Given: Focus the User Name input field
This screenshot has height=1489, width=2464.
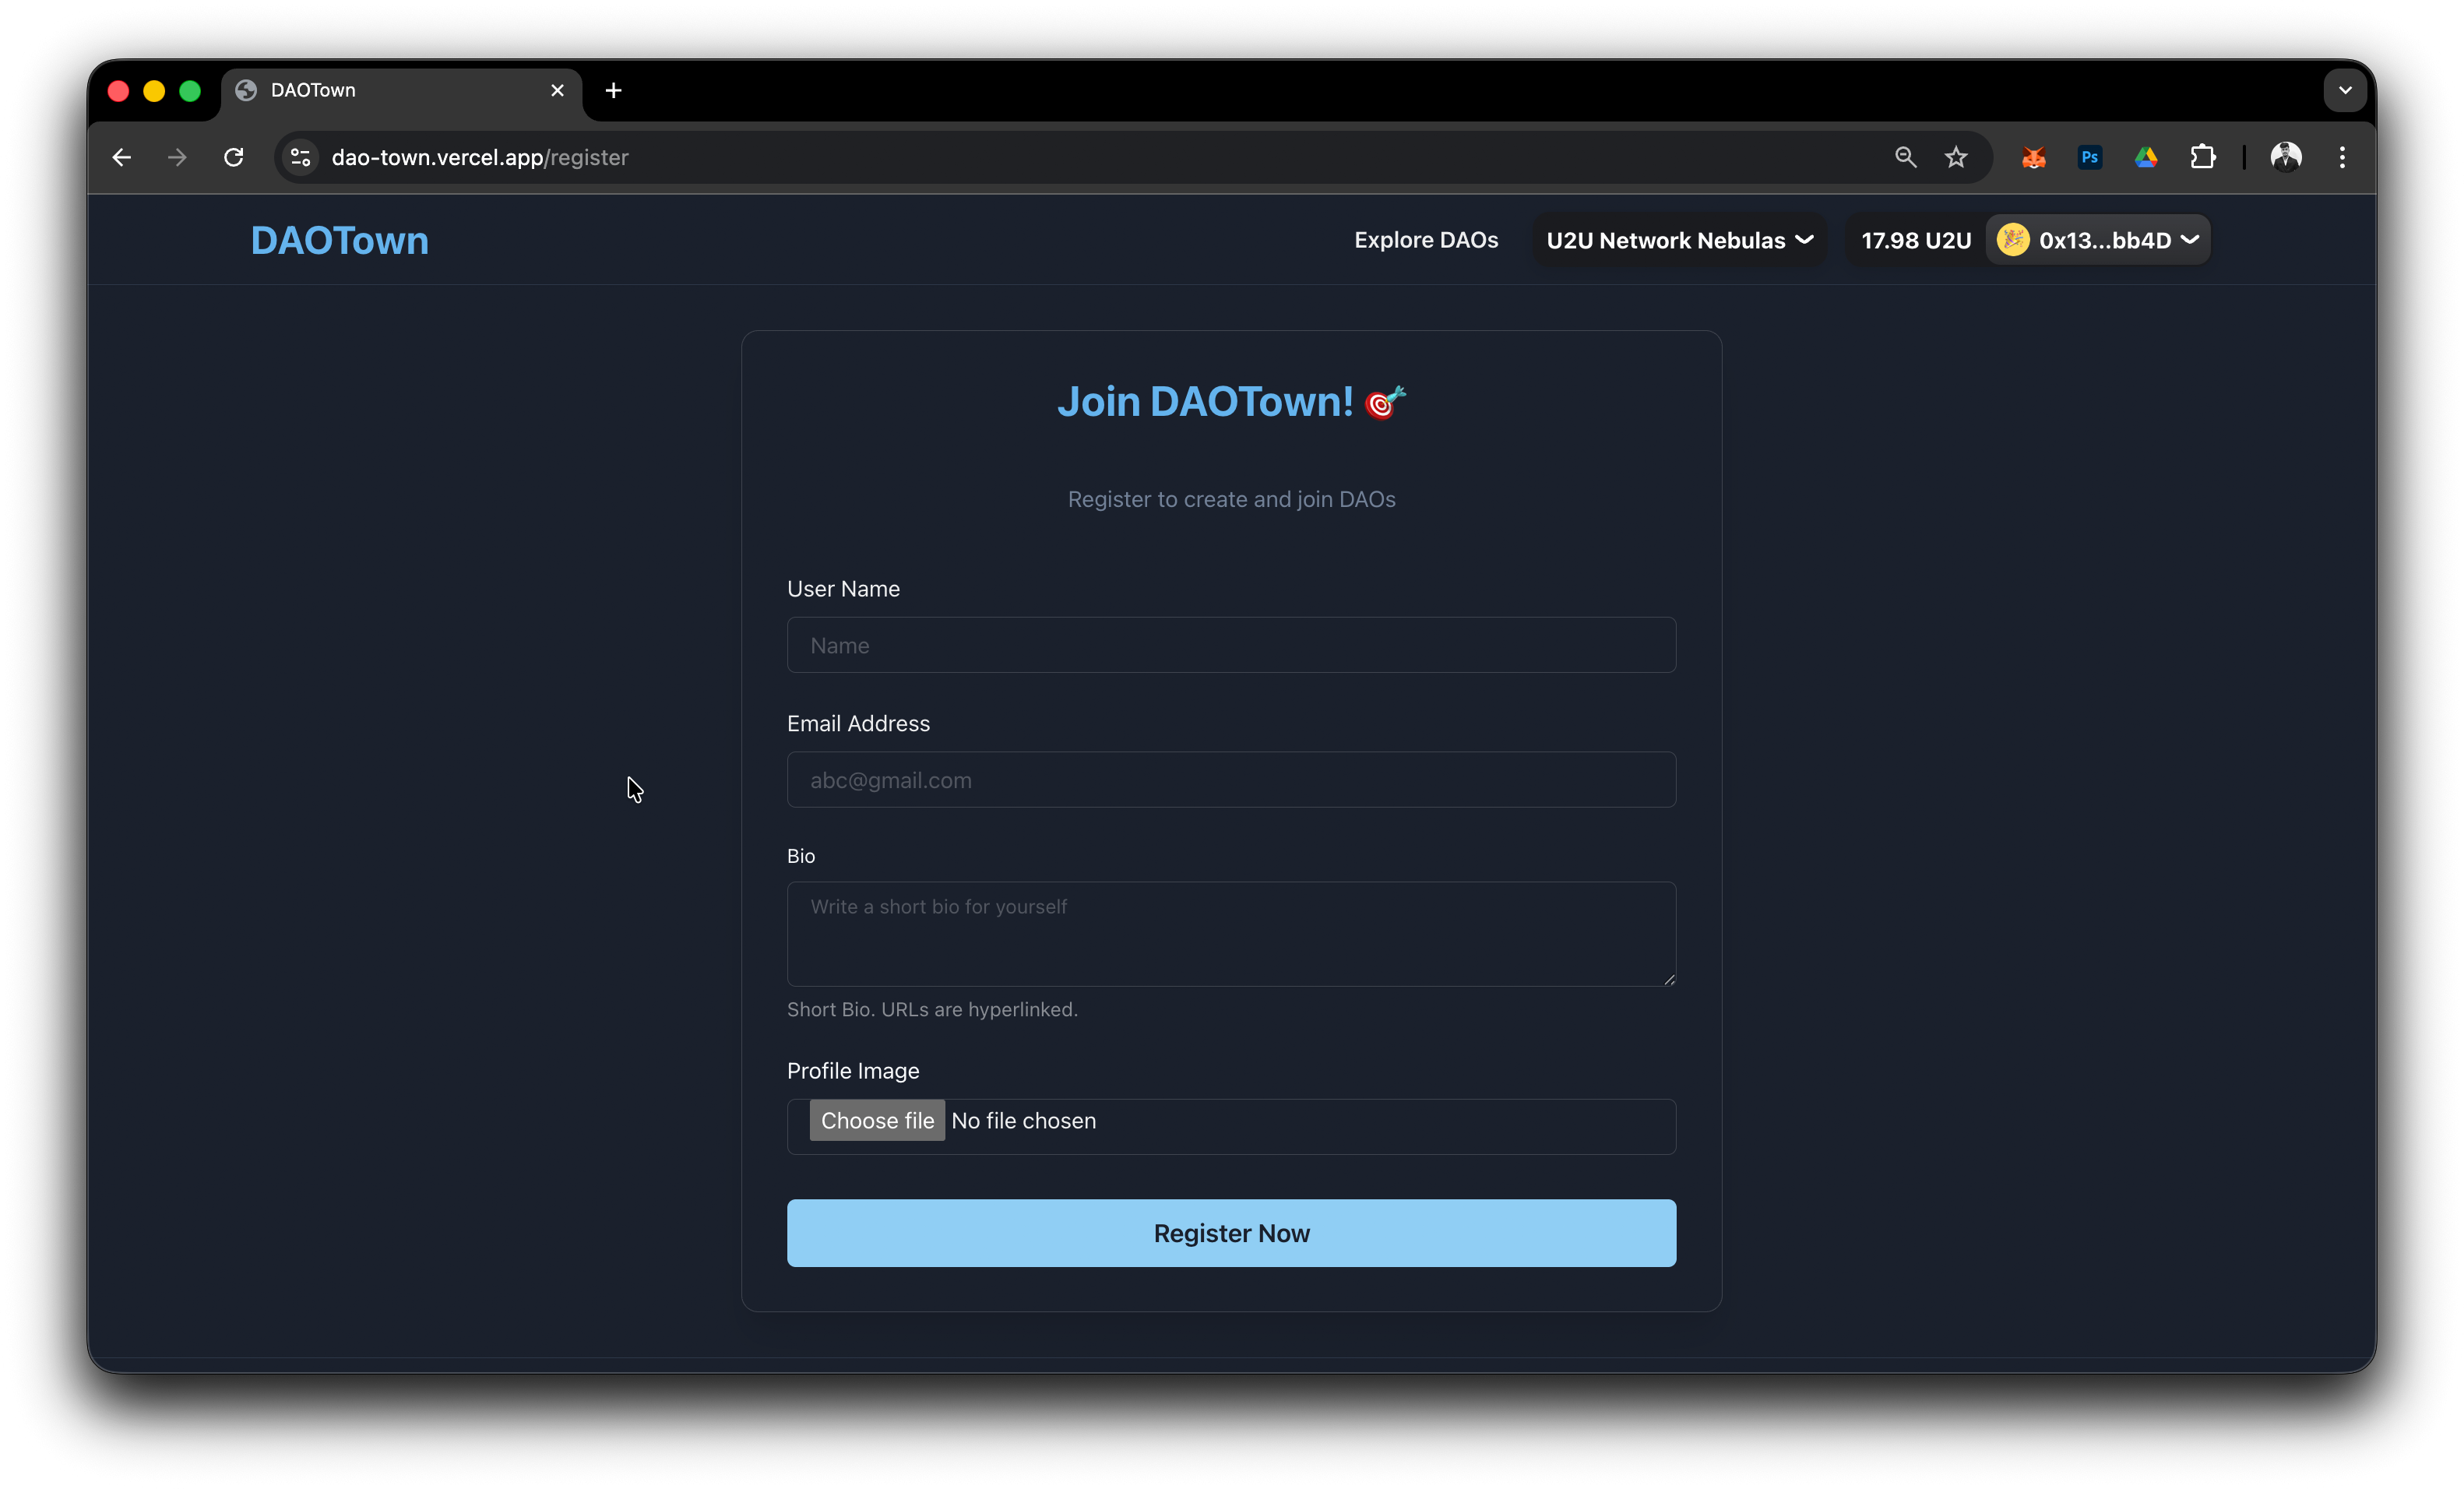Looking at the screenshot, I should pos(1231,645).
